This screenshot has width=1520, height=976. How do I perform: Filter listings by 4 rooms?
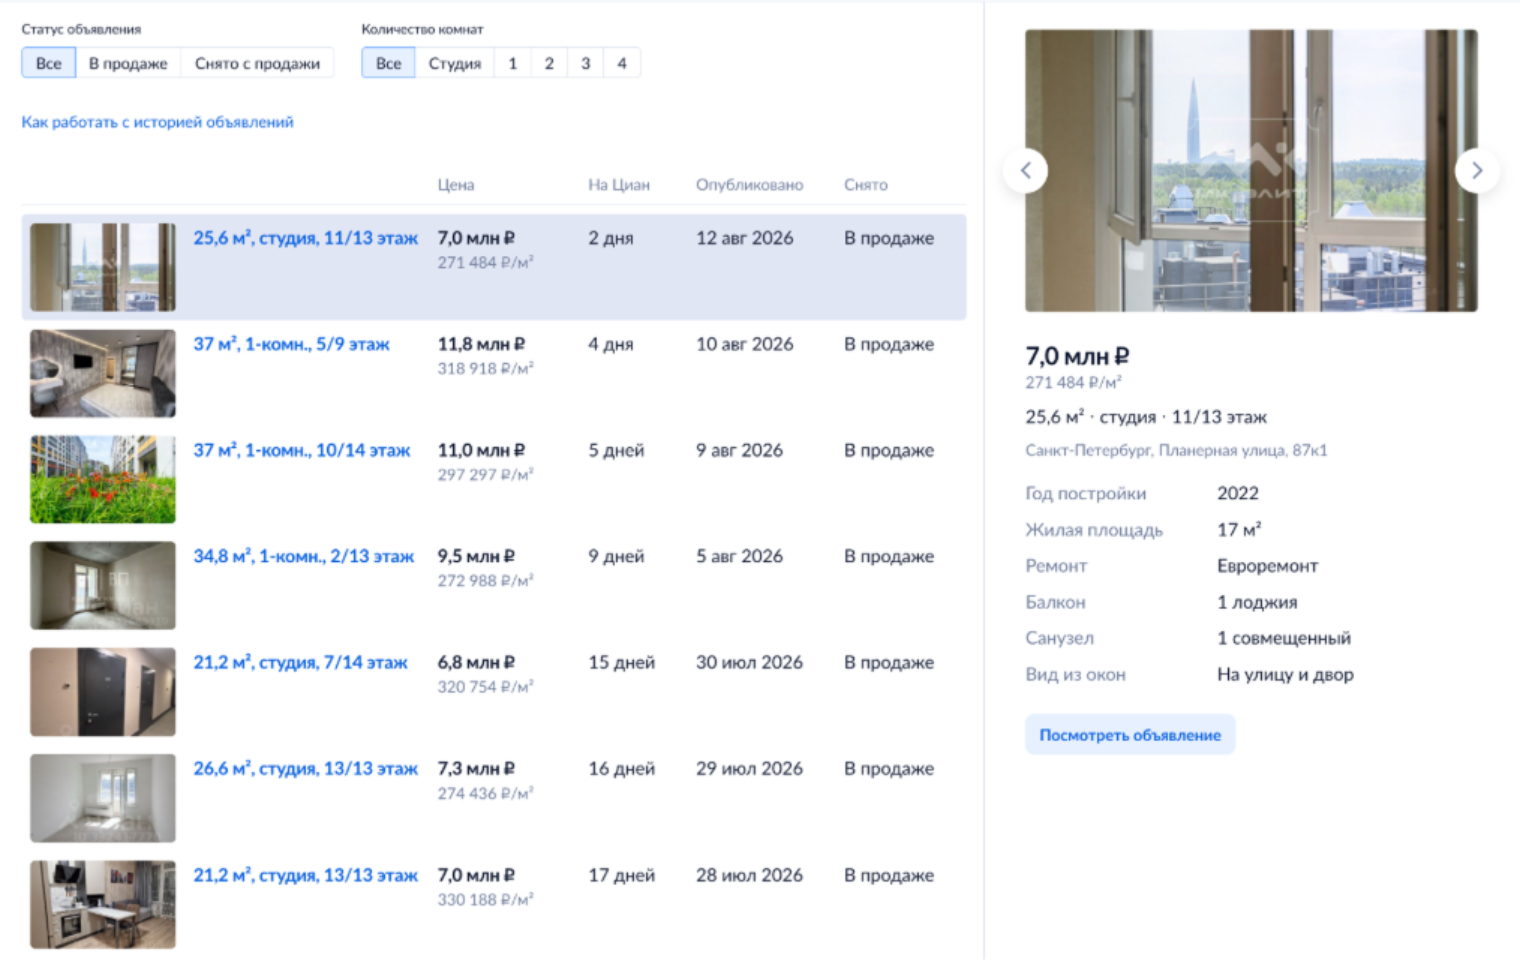click(622, 63)
